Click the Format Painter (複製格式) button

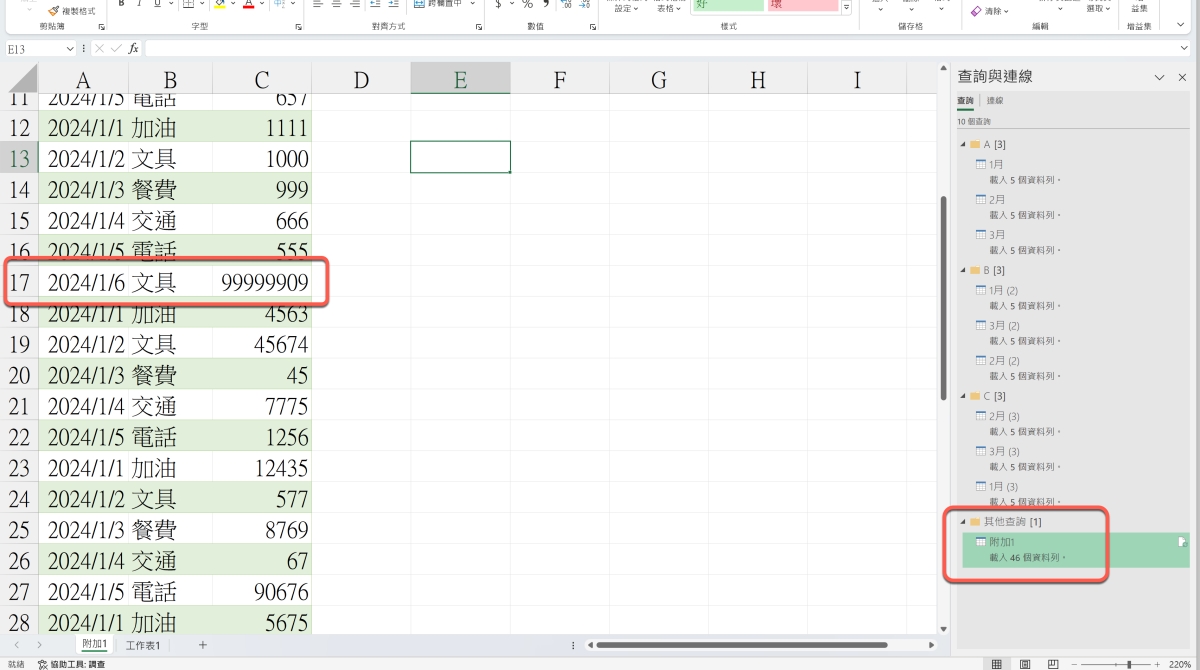pyautogui.click(x=72, y=10)
